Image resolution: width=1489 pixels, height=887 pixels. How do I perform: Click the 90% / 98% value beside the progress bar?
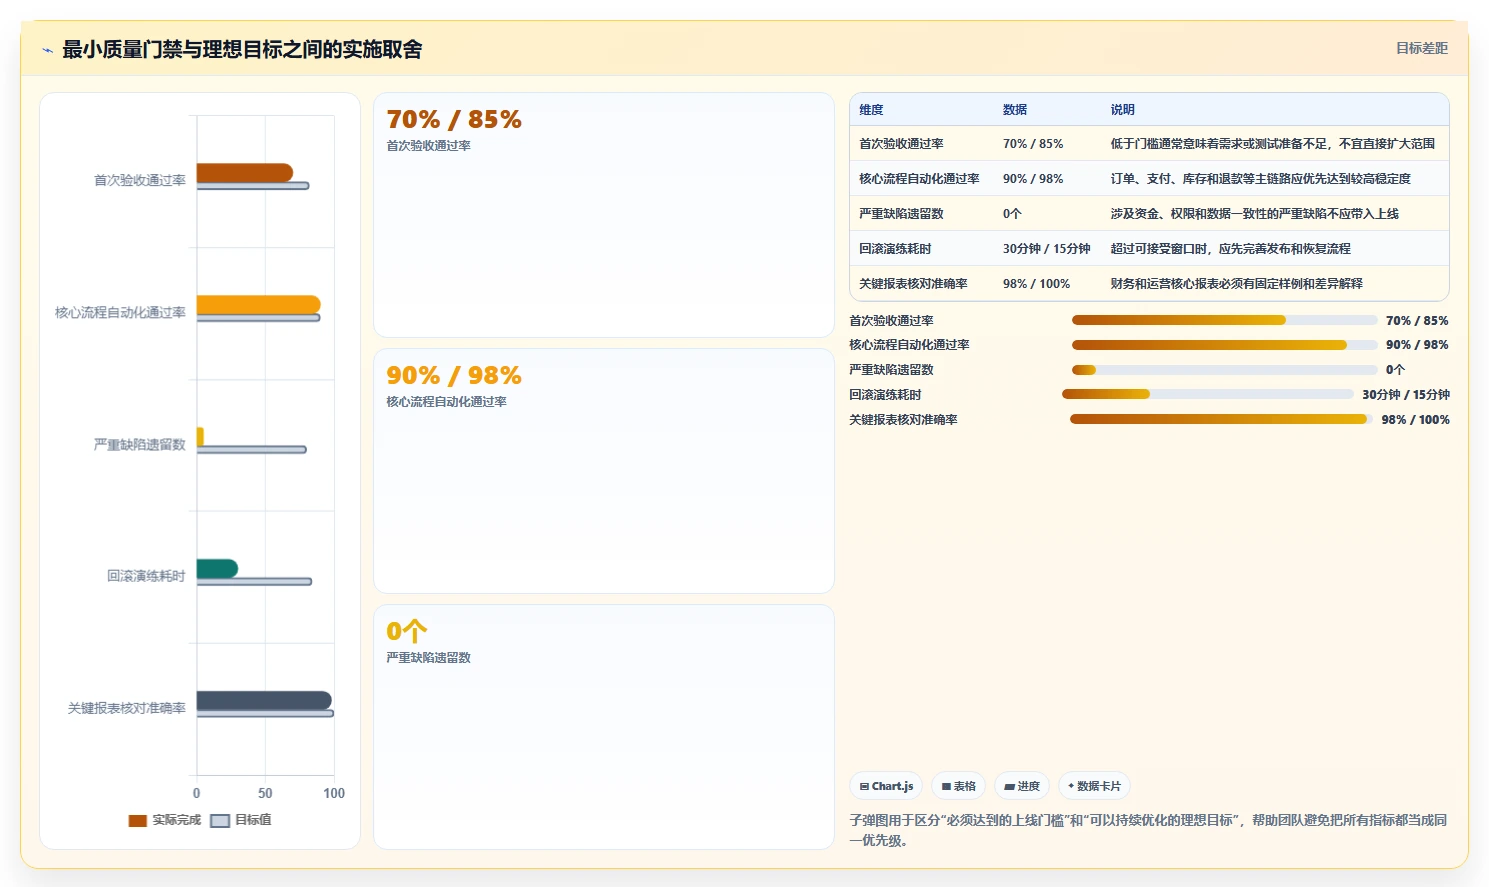pos(1417,345)
